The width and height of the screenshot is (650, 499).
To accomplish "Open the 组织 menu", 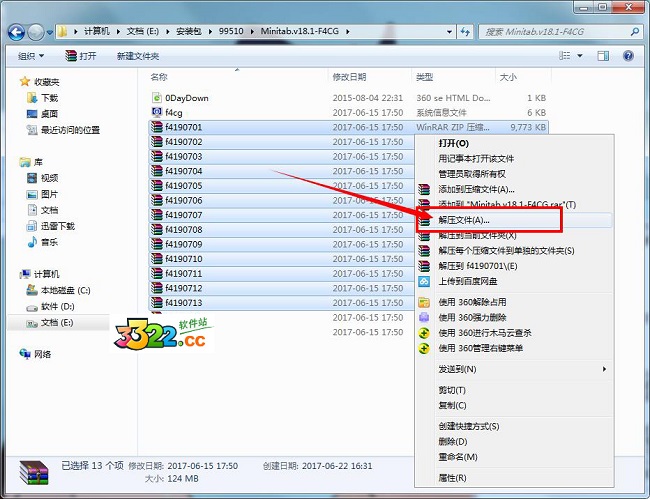I will tap(31, 56).
